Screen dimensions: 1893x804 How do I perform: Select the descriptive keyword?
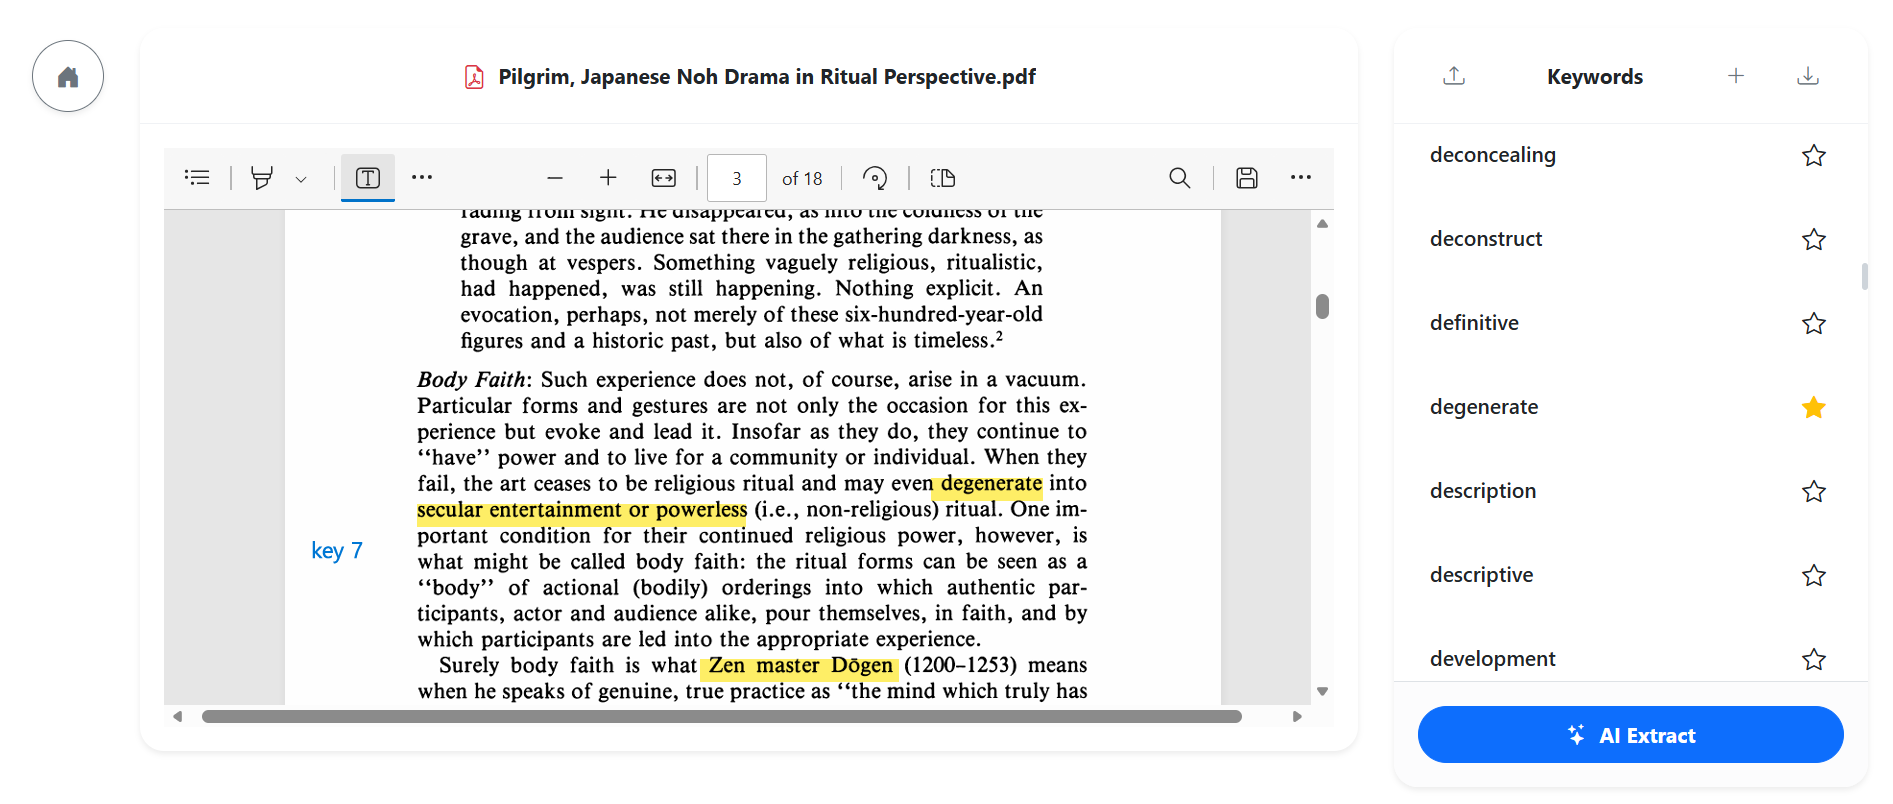(x=1481, y=575)
